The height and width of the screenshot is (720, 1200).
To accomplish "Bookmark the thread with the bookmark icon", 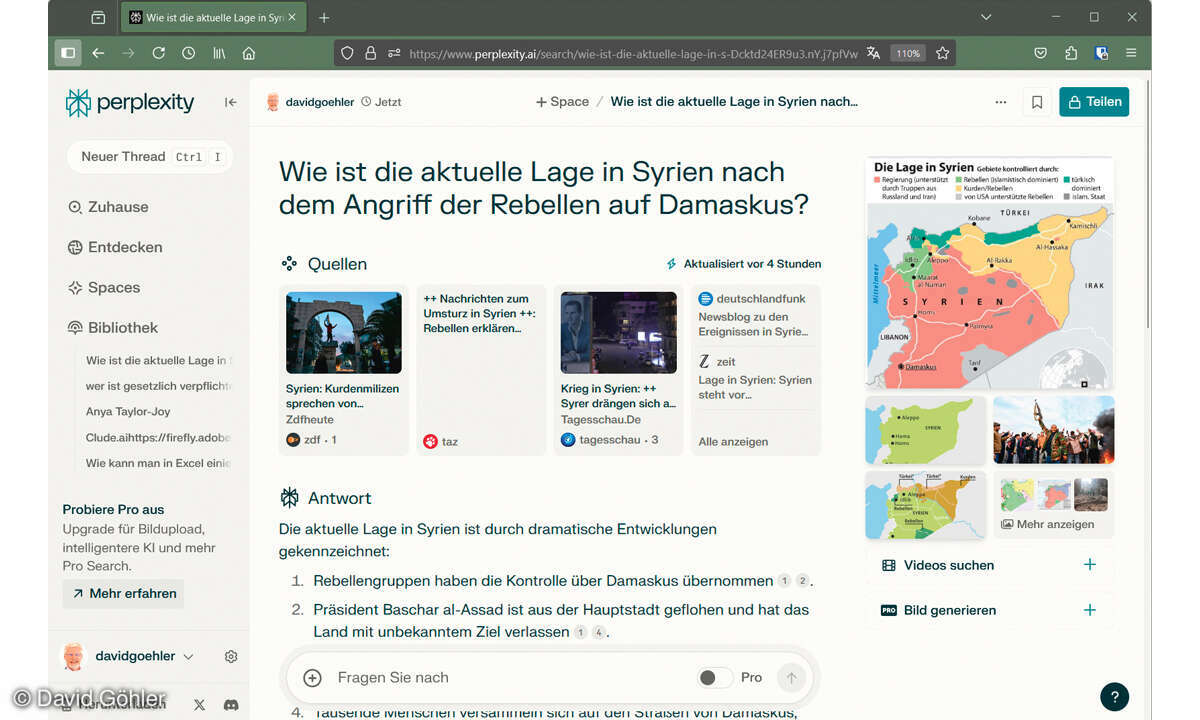I will click(1037, 102).
